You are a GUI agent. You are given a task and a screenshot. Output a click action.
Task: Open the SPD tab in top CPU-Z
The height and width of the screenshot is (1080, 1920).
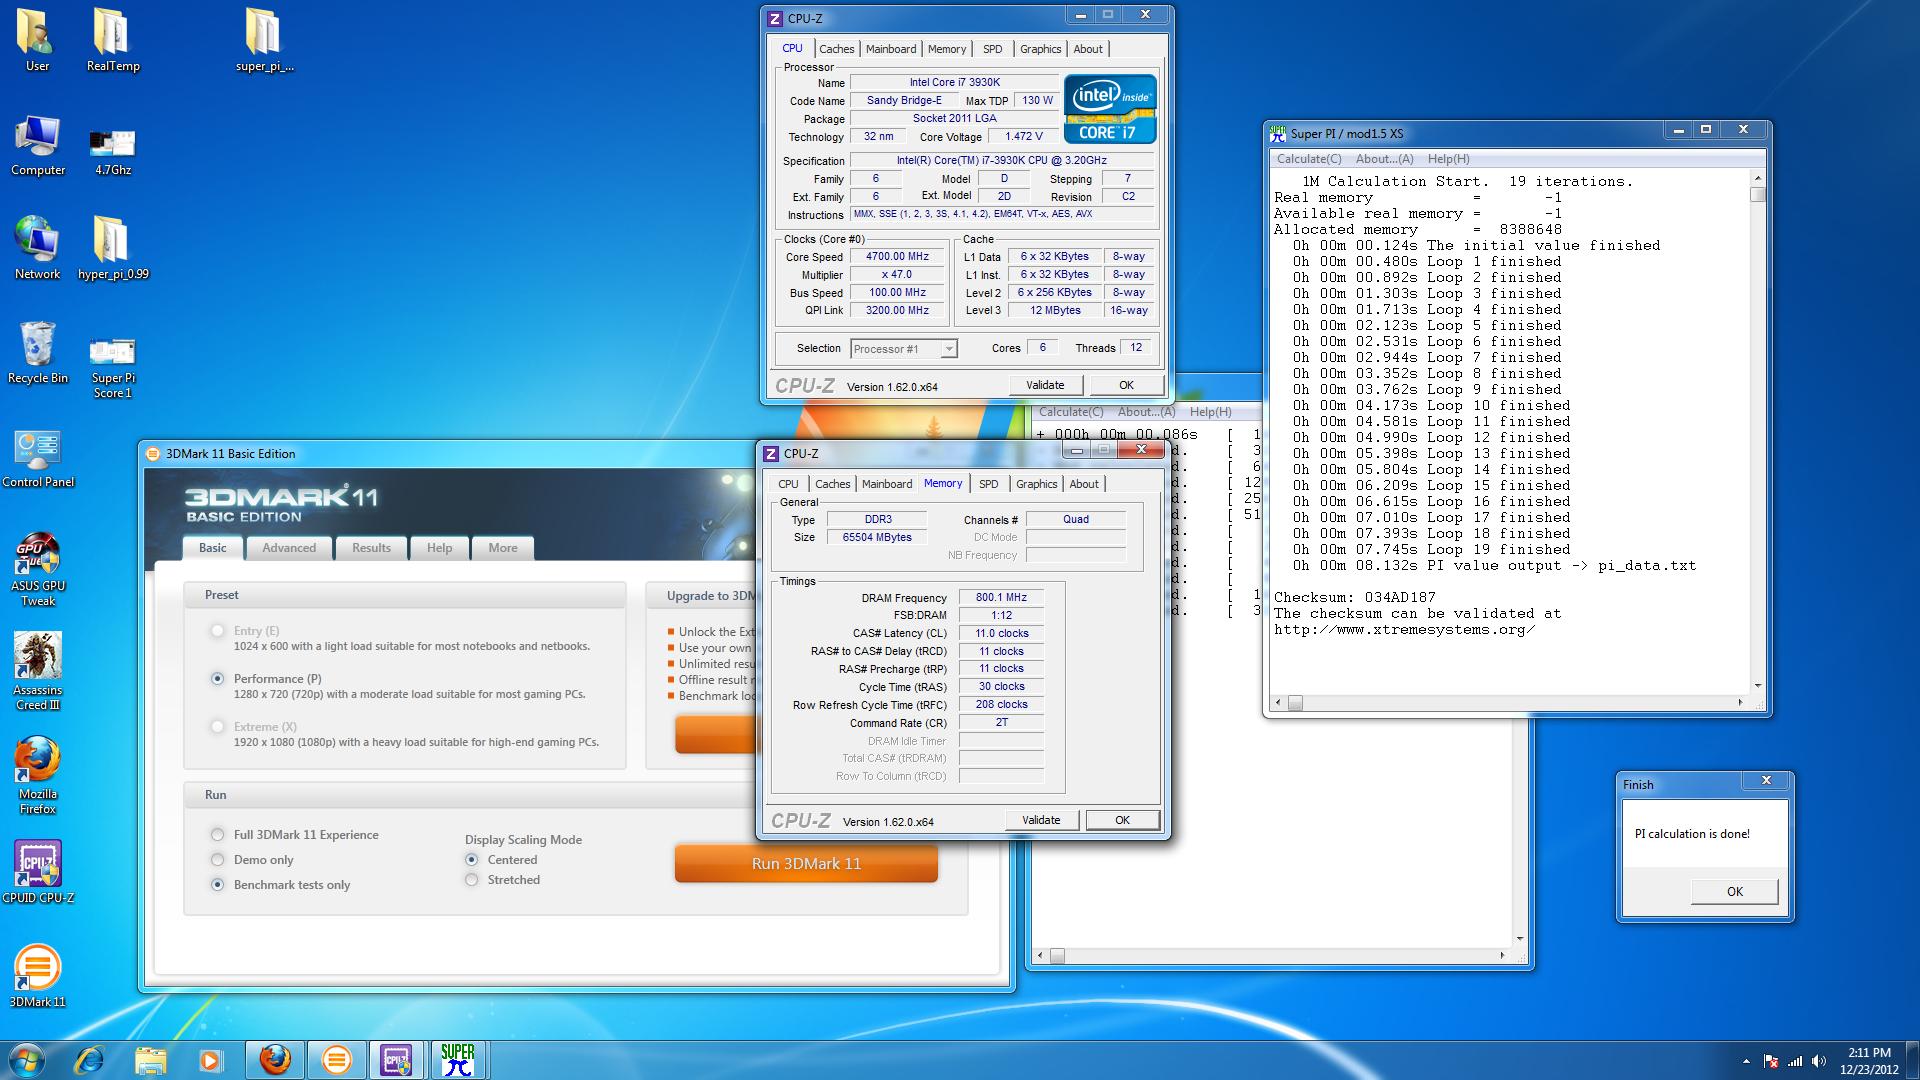pos(992,49)
